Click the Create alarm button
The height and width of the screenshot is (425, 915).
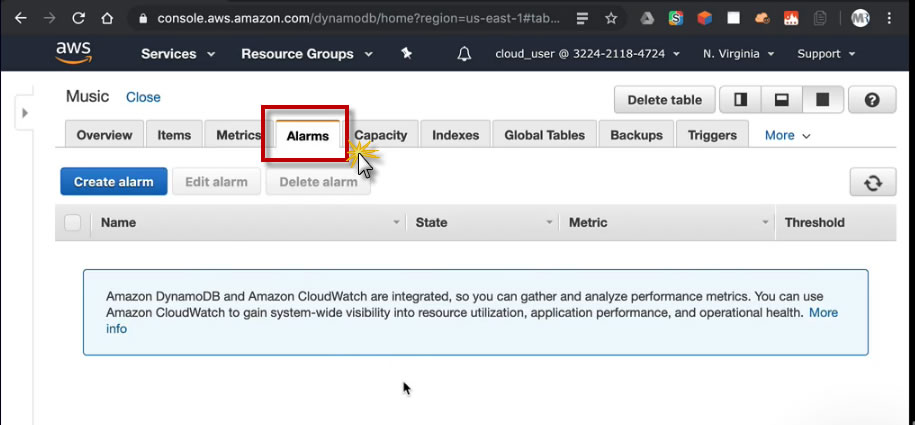click(114, 182)
